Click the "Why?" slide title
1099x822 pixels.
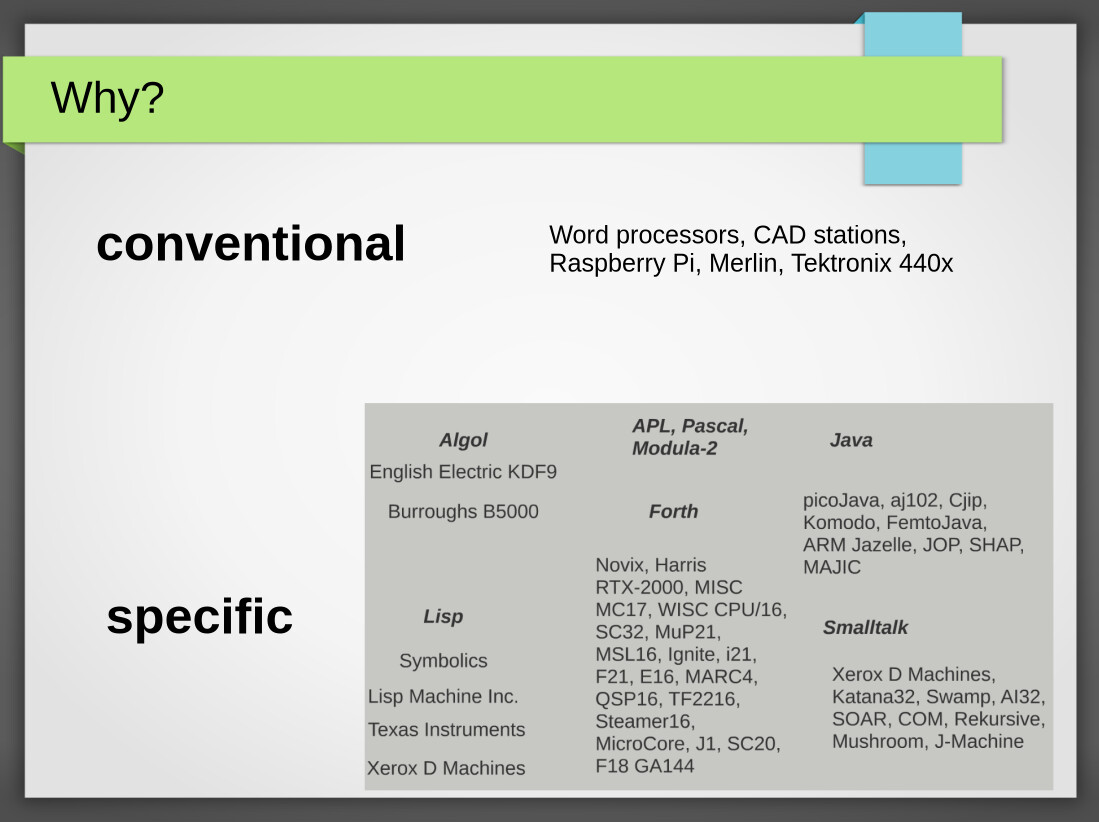(x=107, y=97)
